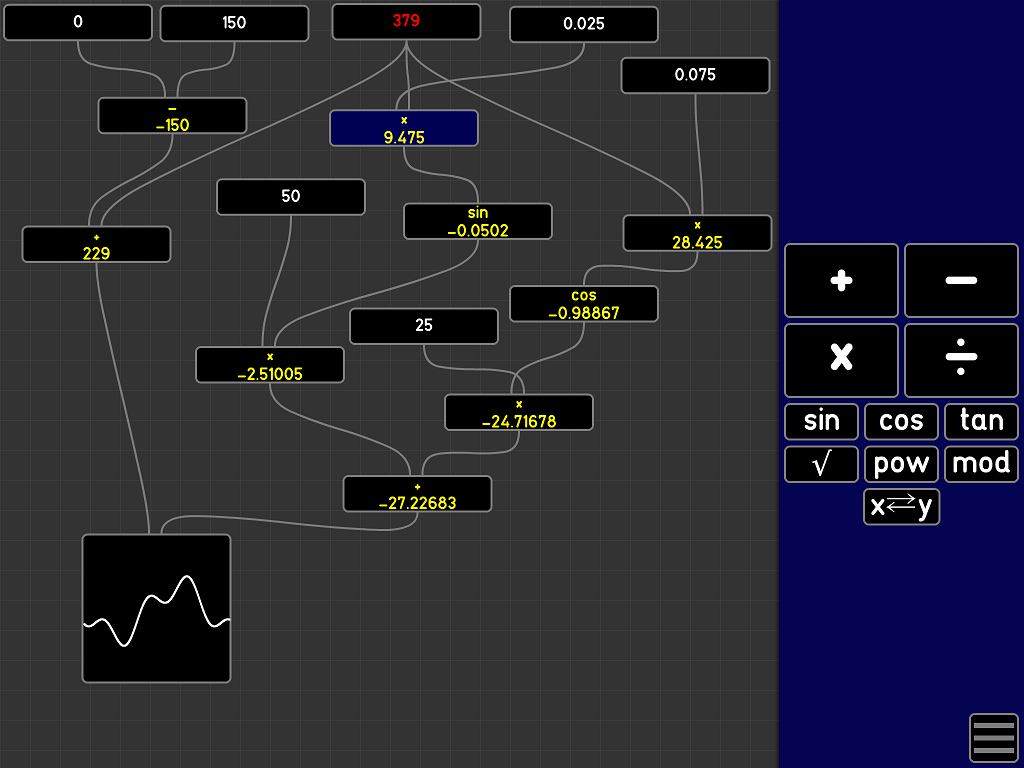Open the hamburger menu icon

[993, 738]
